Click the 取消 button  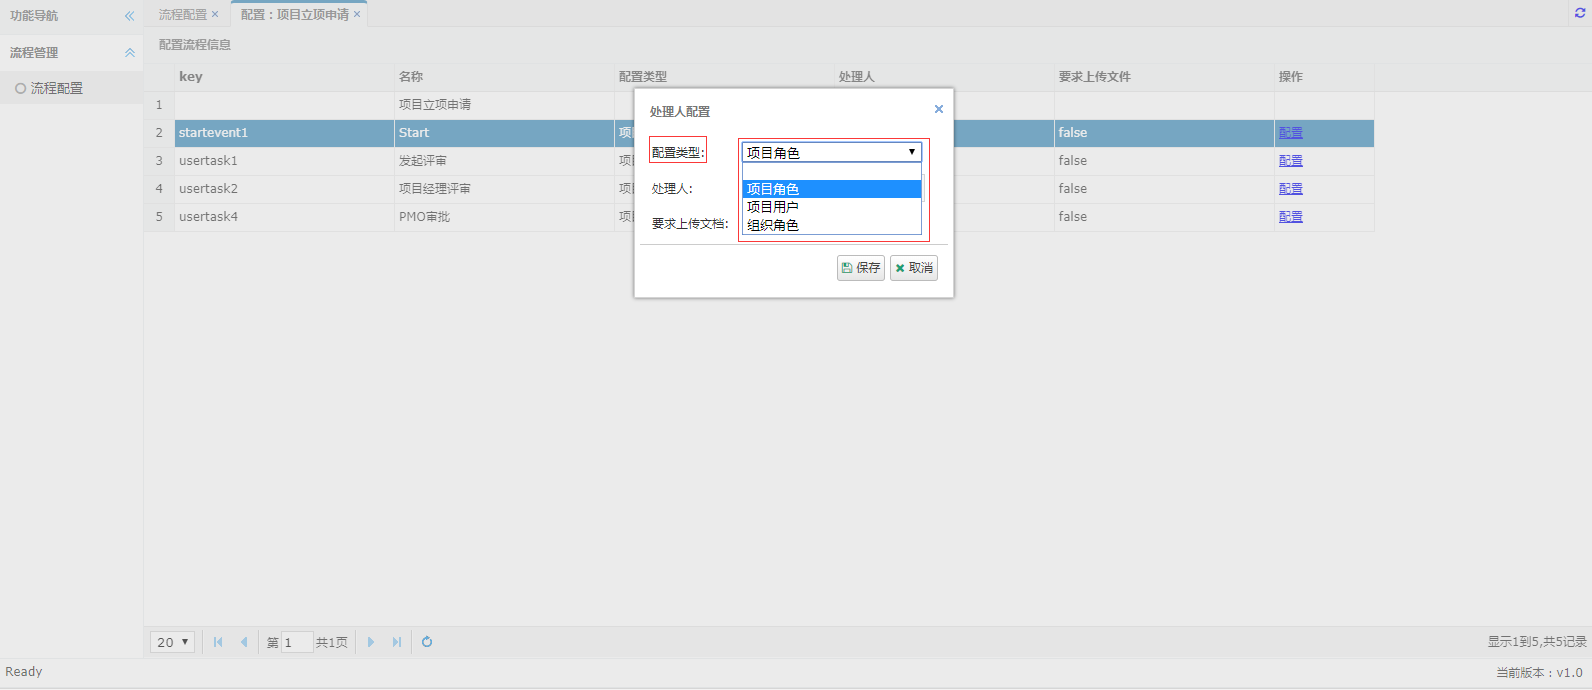point(913,268)
